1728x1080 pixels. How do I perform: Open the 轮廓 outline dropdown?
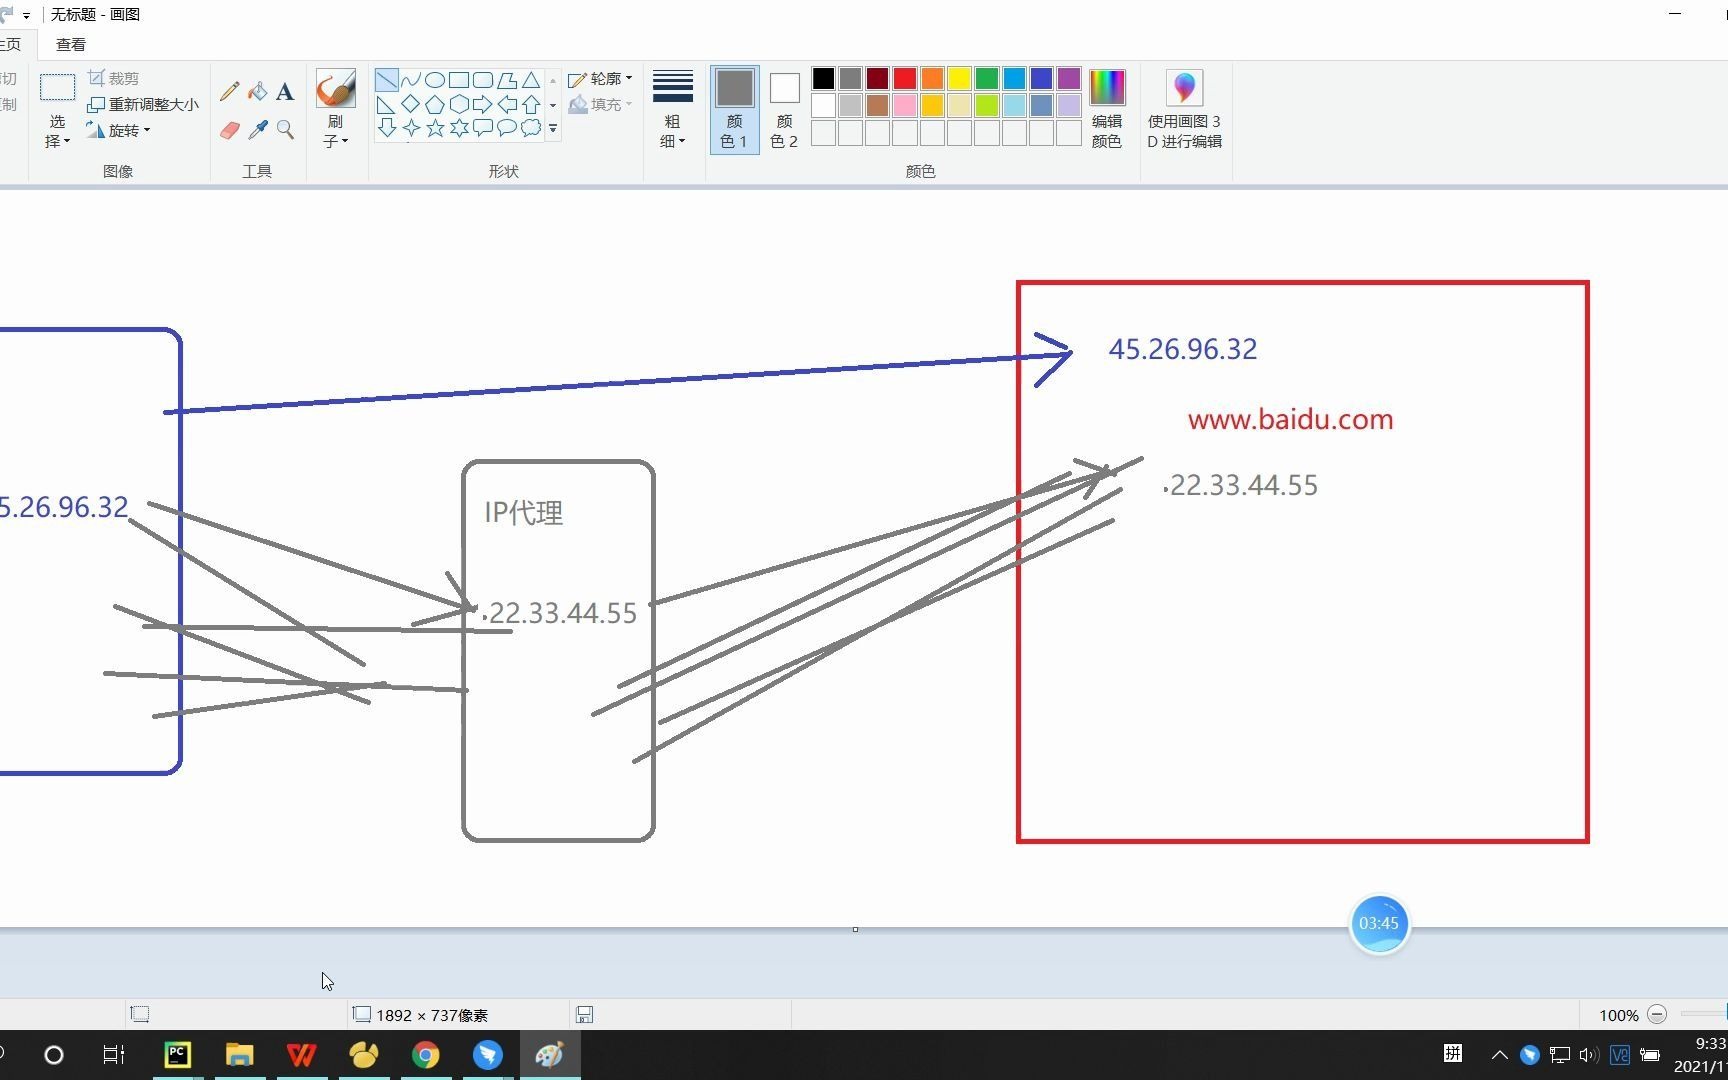pos(600,78)
